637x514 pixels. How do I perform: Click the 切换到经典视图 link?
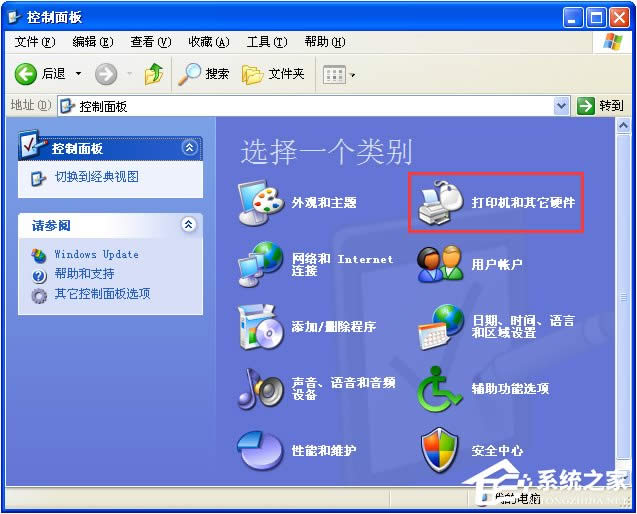pos(96,177)
